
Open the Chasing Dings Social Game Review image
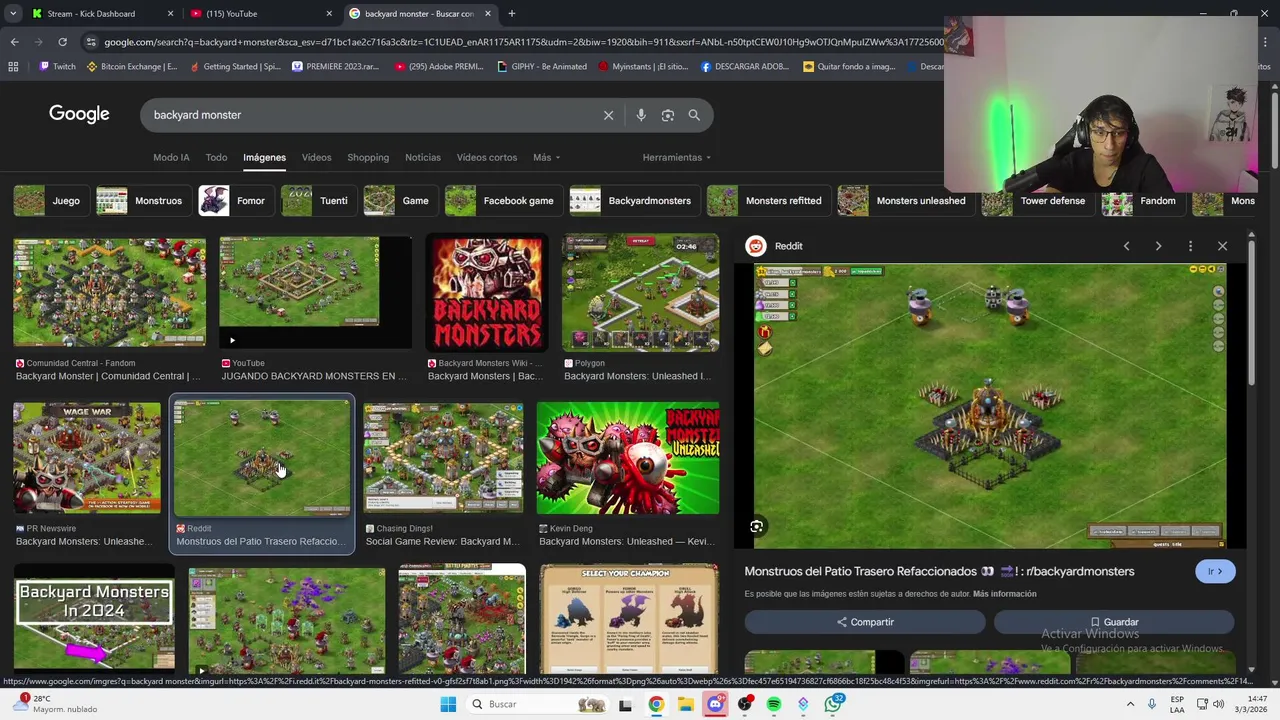(443, 458)
